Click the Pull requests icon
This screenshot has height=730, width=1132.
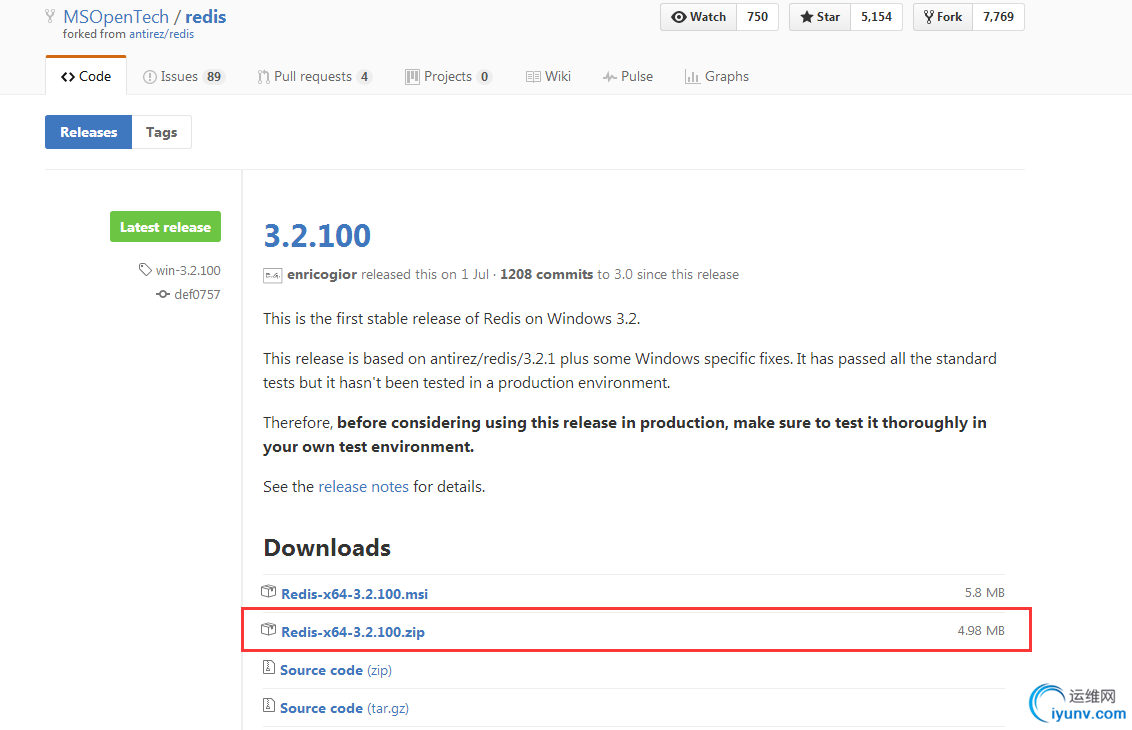[264, 77]
